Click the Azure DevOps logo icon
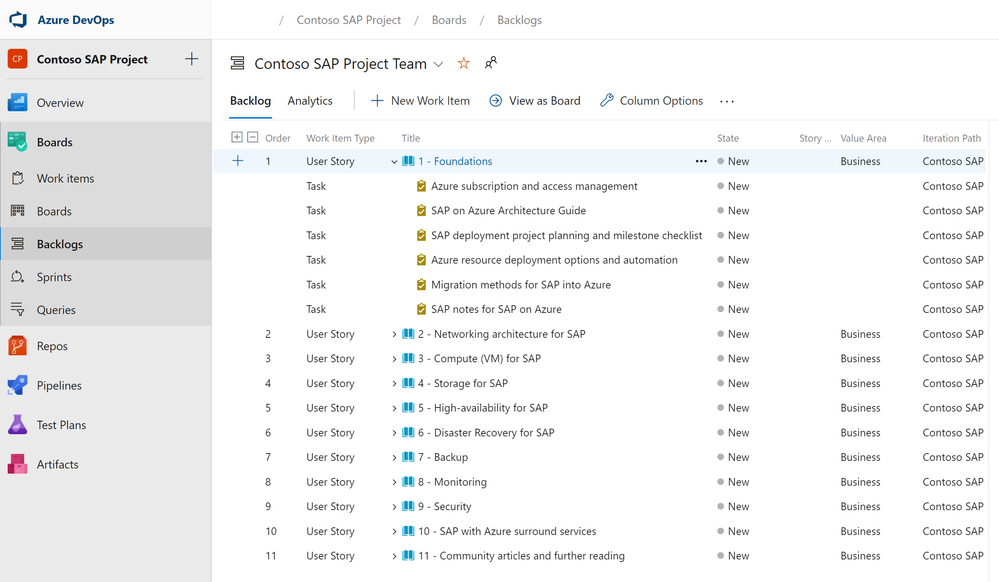 (17, 19)
